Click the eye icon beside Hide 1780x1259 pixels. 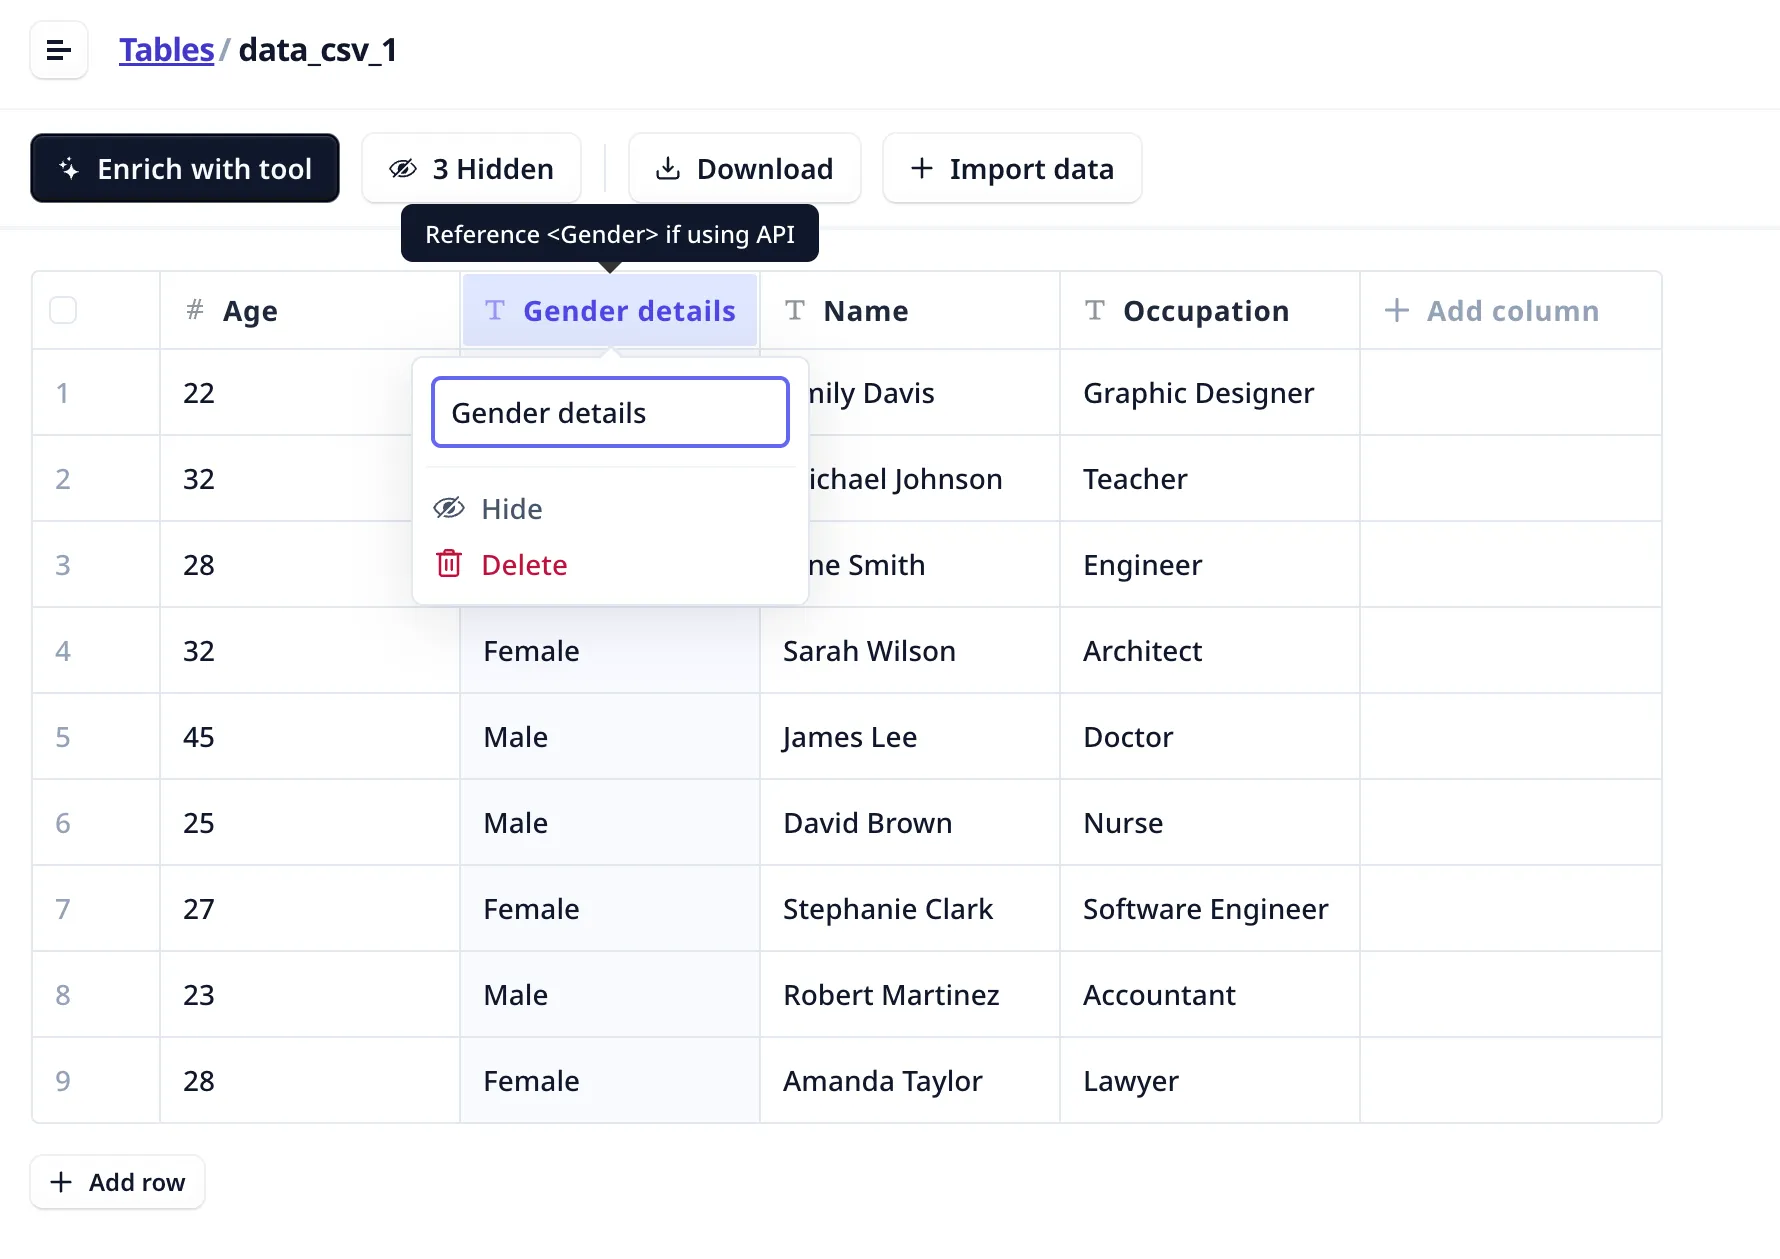[x=449, y=509]
